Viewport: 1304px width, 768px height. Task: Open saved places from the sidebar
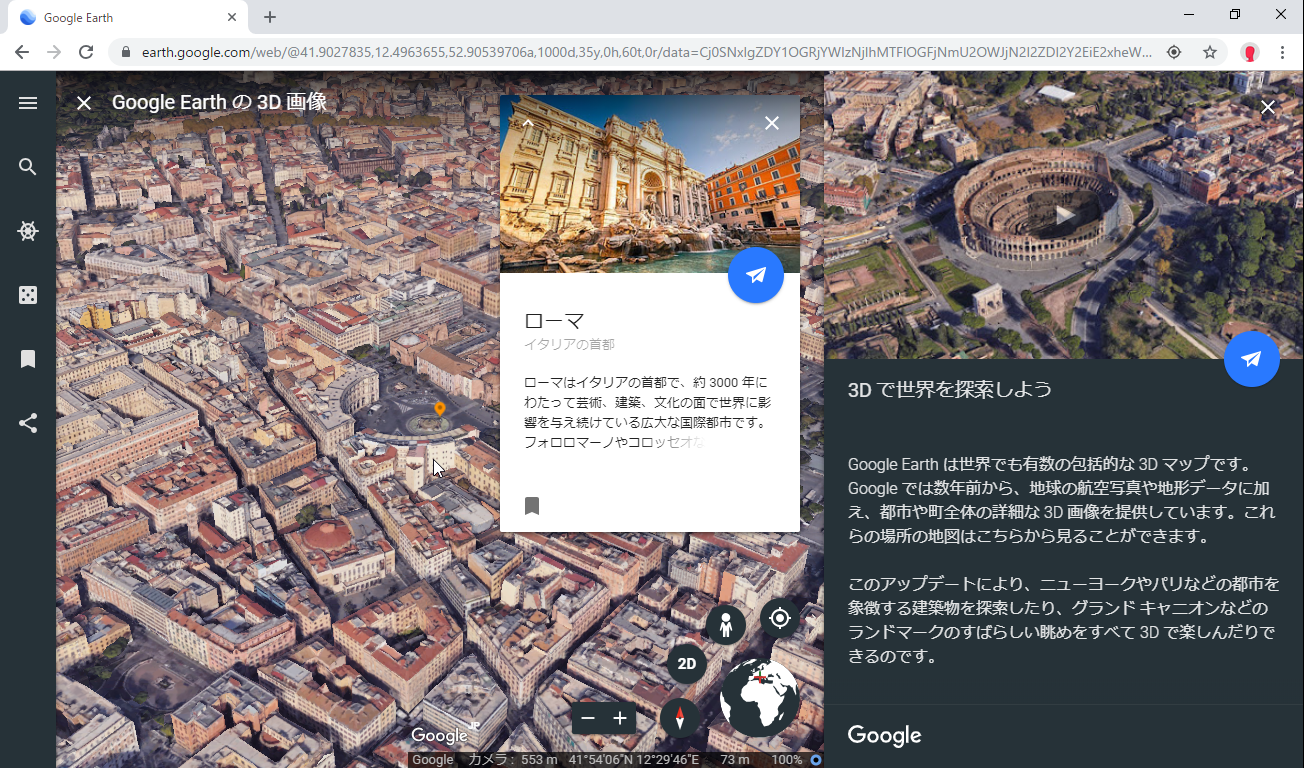[27, 358]
